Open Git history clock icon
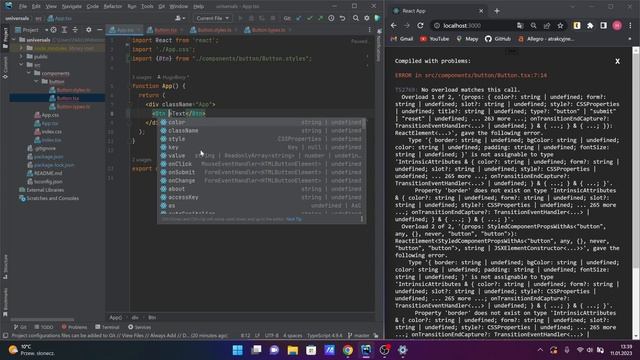 pyautogui.click(x=331, y=18)
